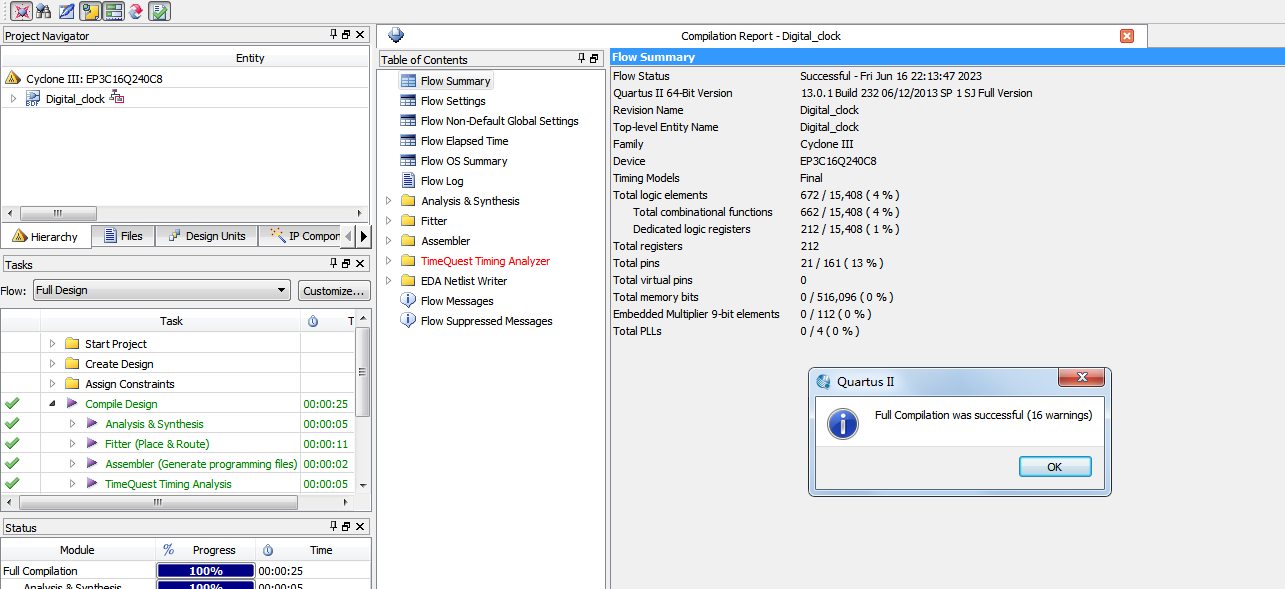Click the red-blue refresh arrows toolbar icon
Screen dimensions: 1285x589
pyautogui.click(x=135, y=11)
